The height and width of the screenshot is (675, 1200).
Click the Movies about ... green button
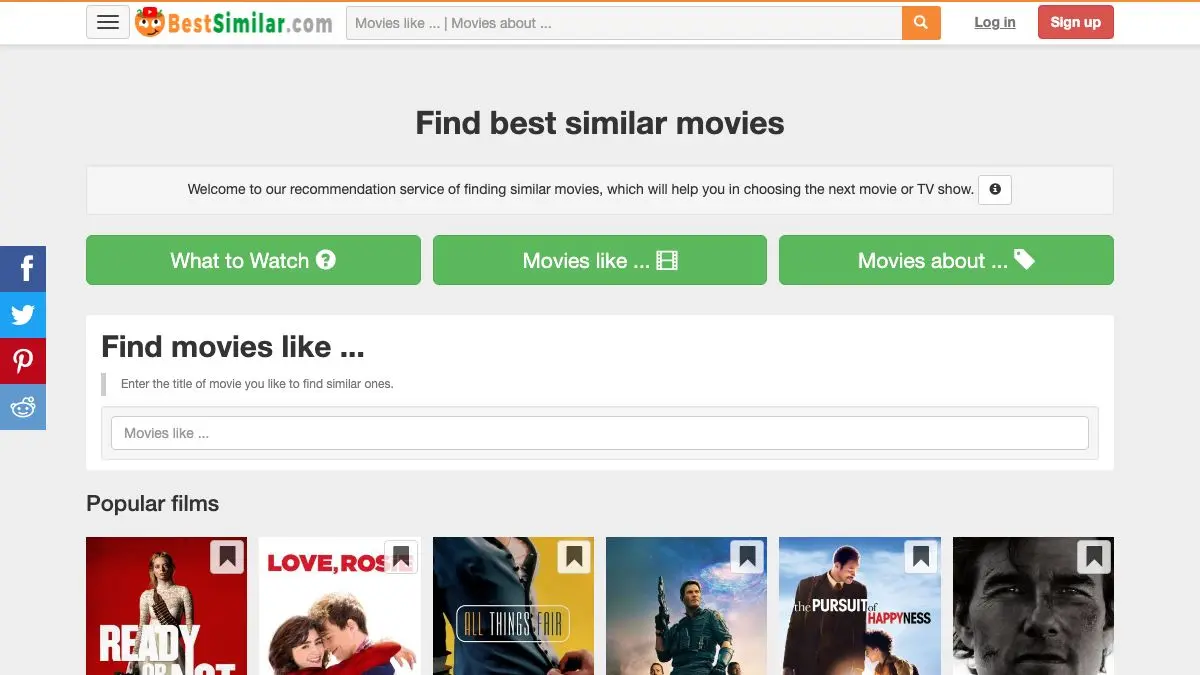pyautogui.click(x=946, y=260)
